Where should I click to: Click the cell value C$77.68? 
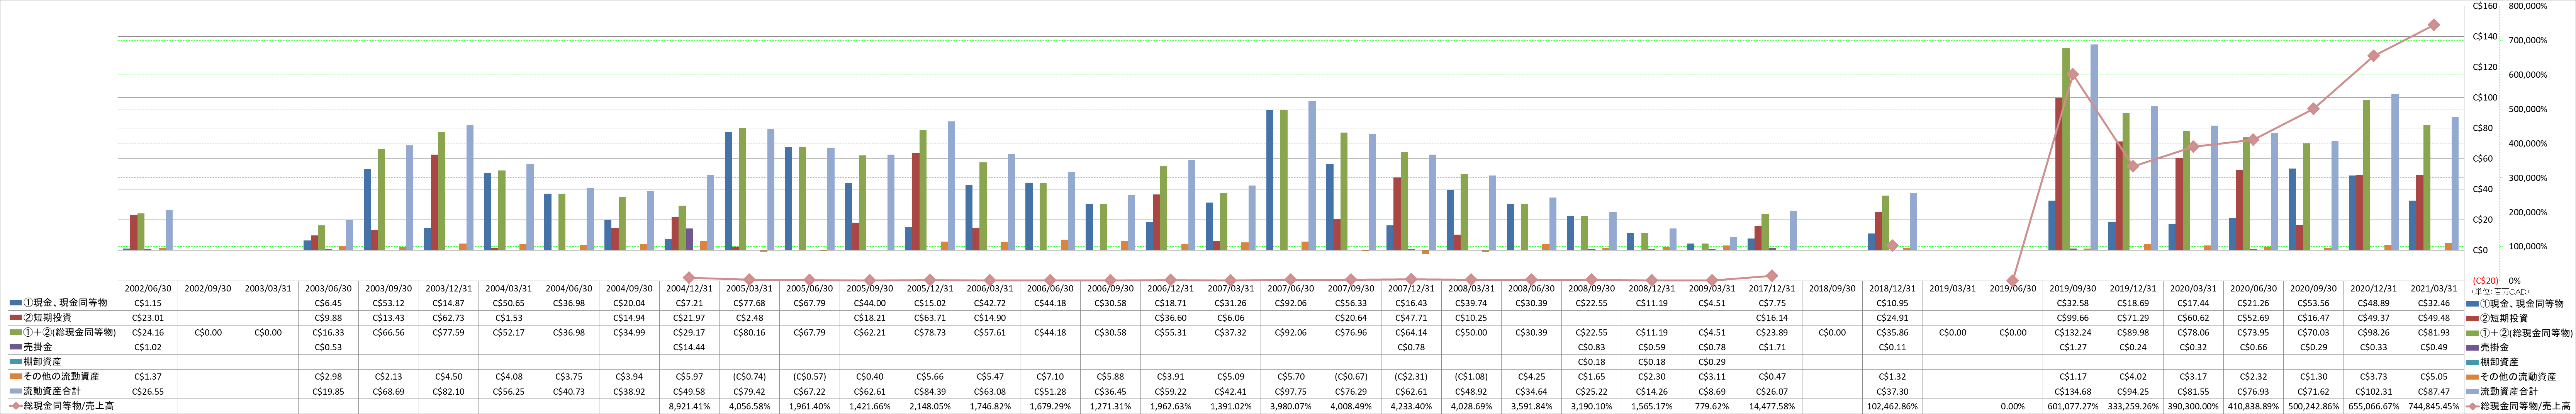[x=749, y=303]
